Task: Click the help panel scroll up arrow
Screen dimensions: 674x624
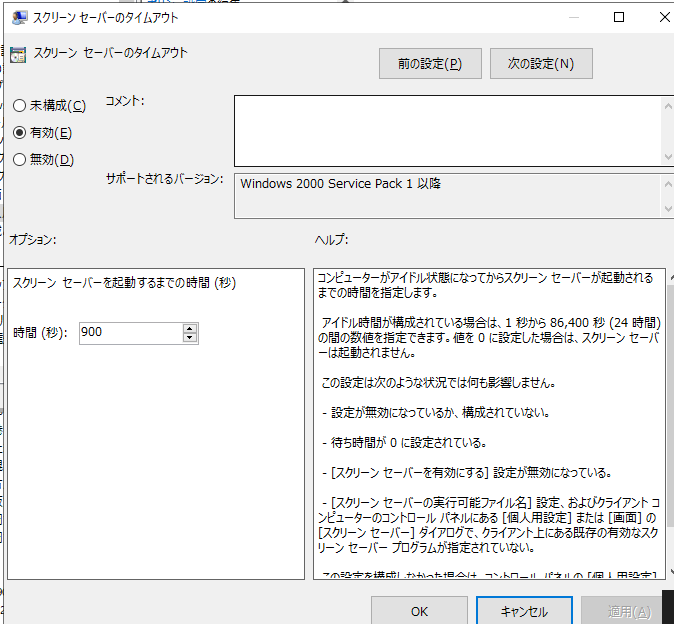Action: coord(668,276)
